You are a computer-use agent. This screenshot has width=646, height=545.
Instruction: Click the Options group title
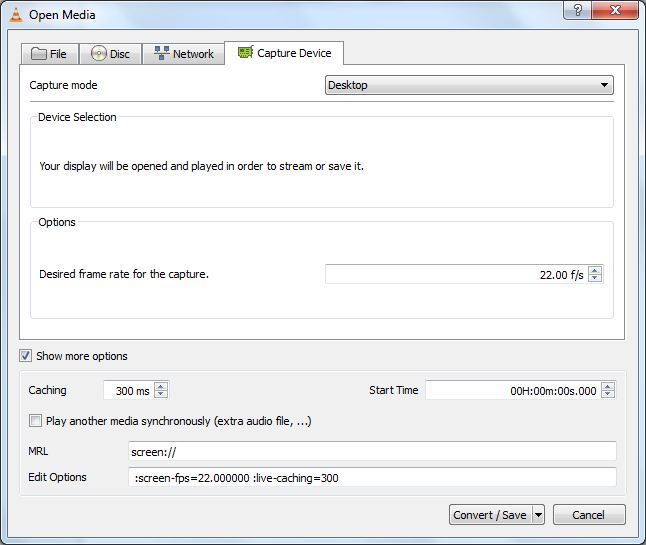(x=57, y=222)
